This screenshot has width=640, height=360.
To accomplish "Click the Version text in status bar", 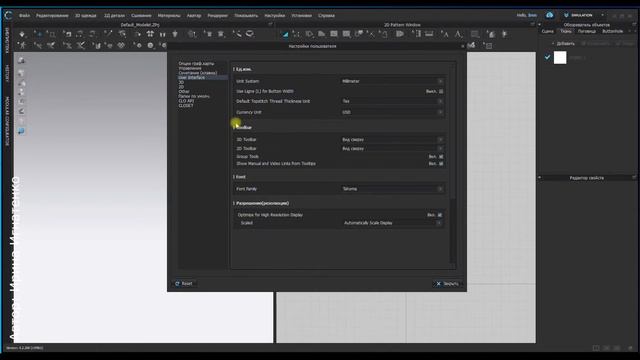I will pyautogui.click(x=24, y=348).
